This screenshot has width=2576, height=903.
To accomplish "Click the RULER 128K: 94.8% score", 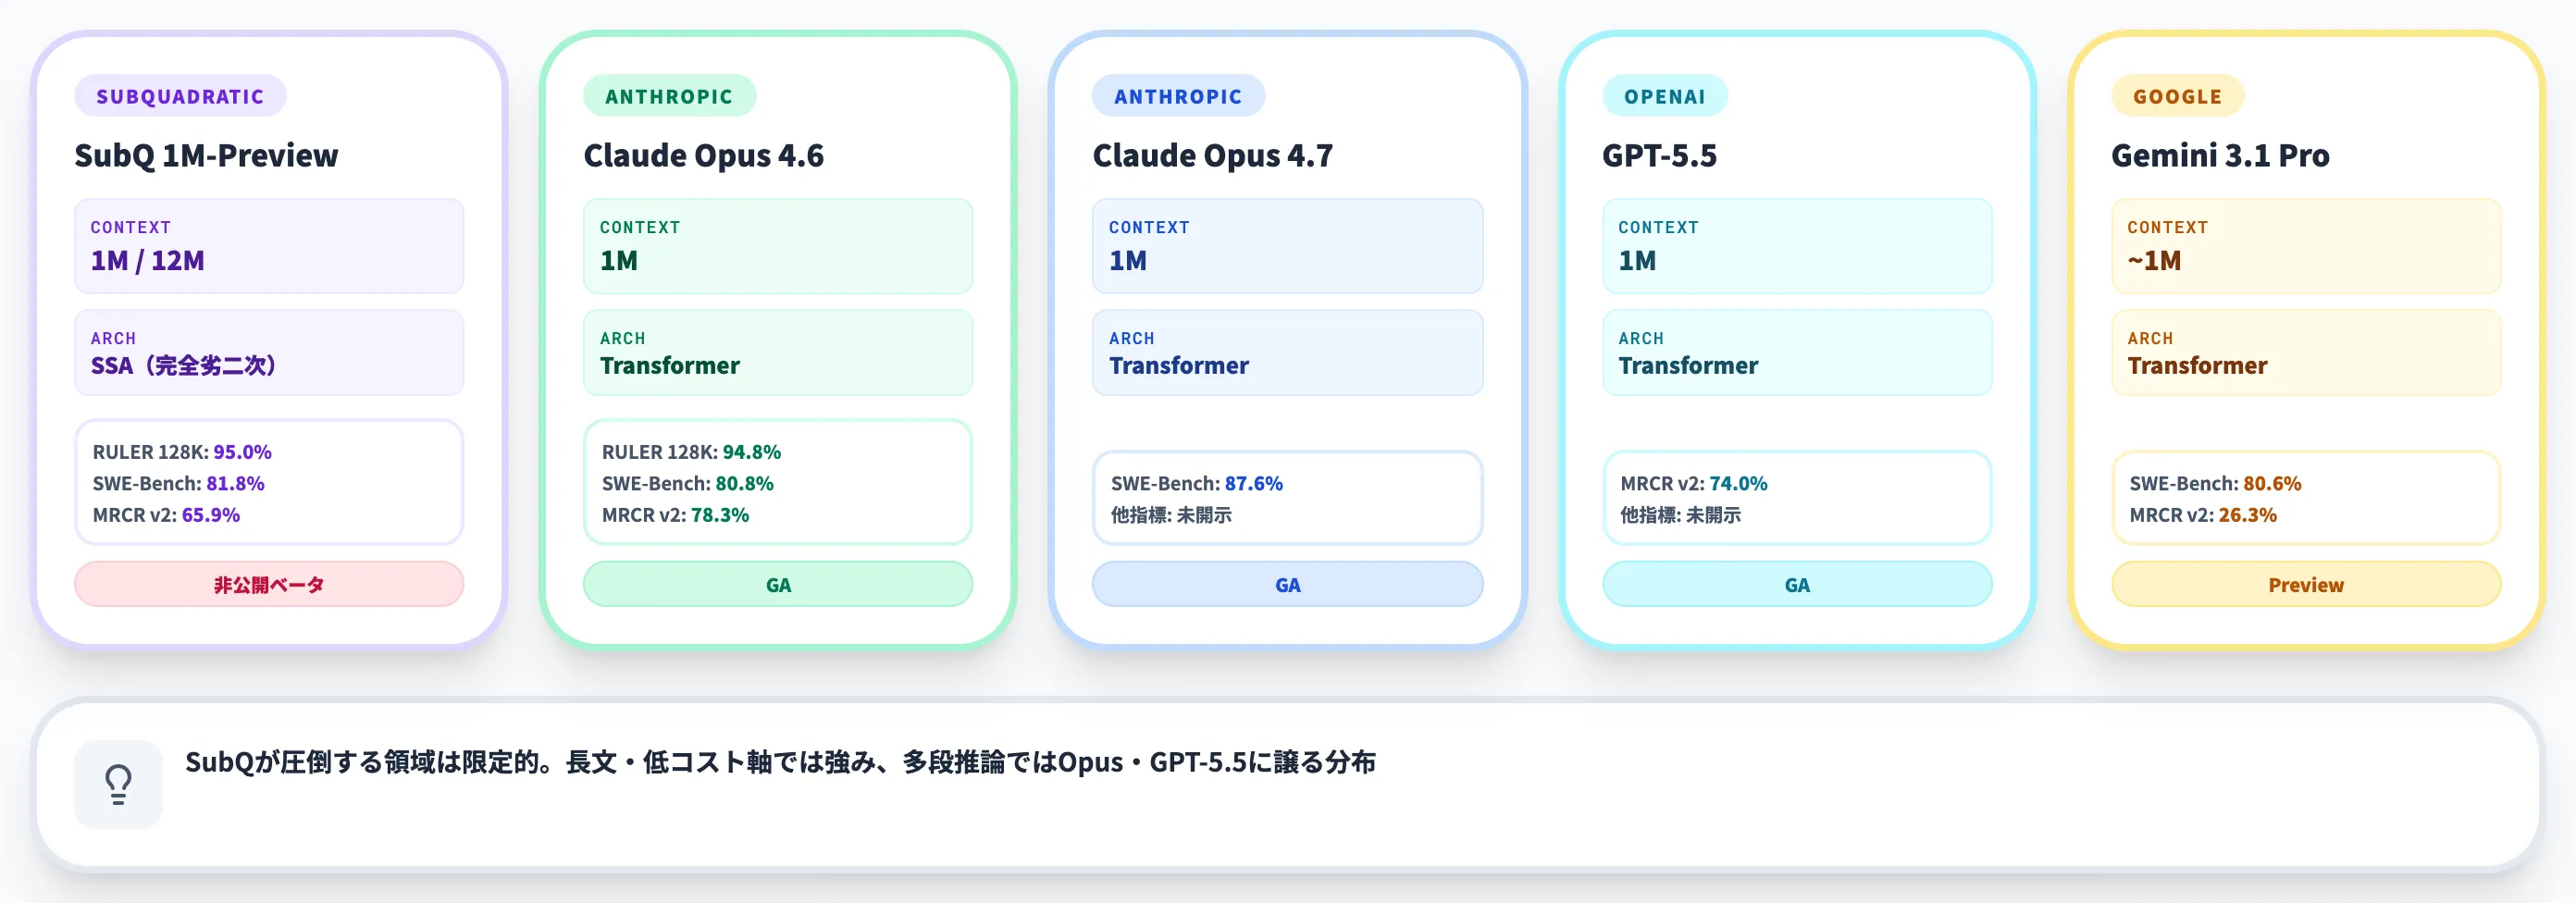I will [692, 452].
